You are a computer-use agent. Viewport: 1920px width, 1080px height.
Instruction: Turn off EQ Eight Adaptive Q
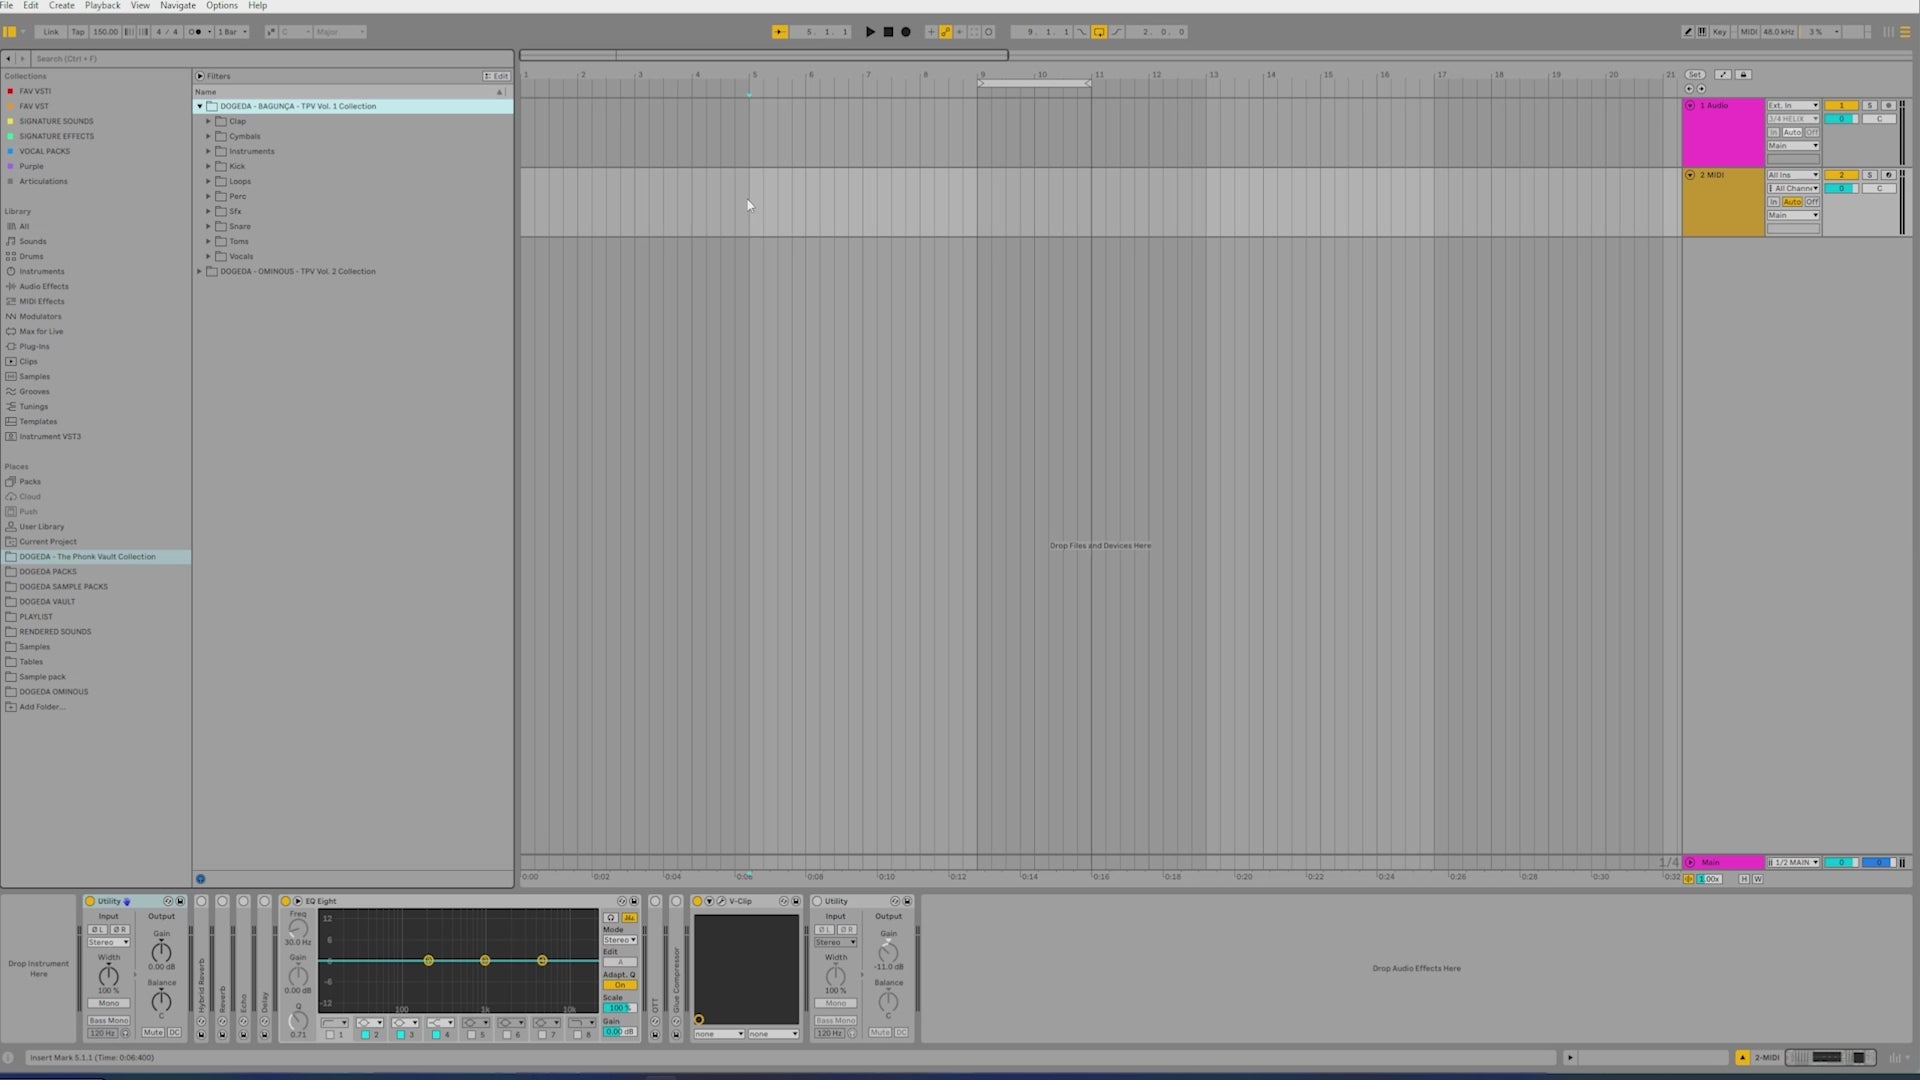[620, 985]
